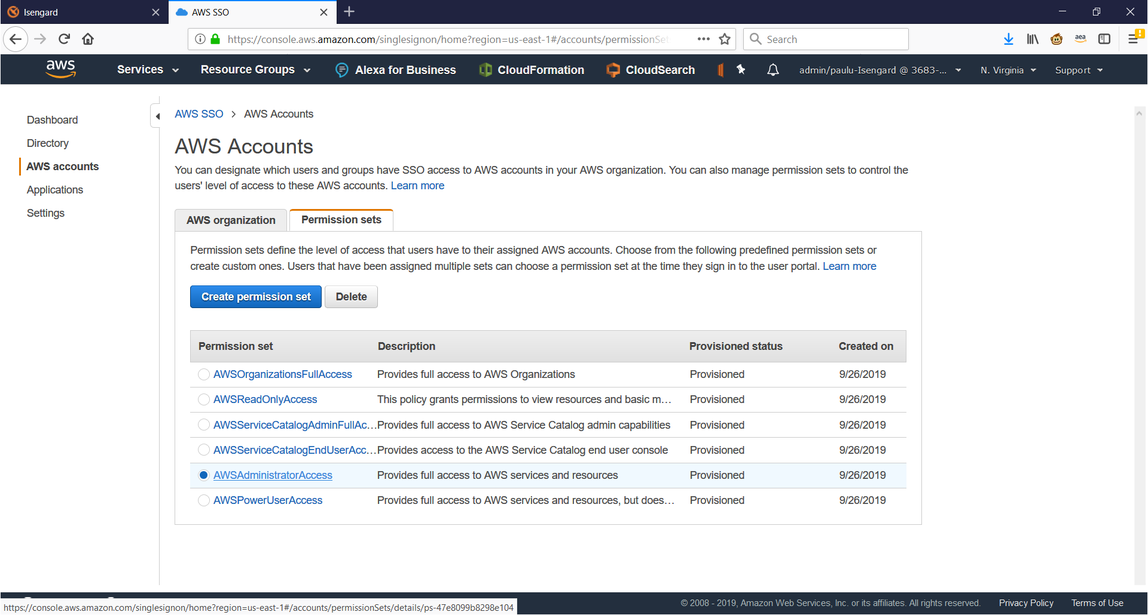Click the AWS logo home icon
The height and width of the screenshot is (615, 1148).
click(60, 69)
